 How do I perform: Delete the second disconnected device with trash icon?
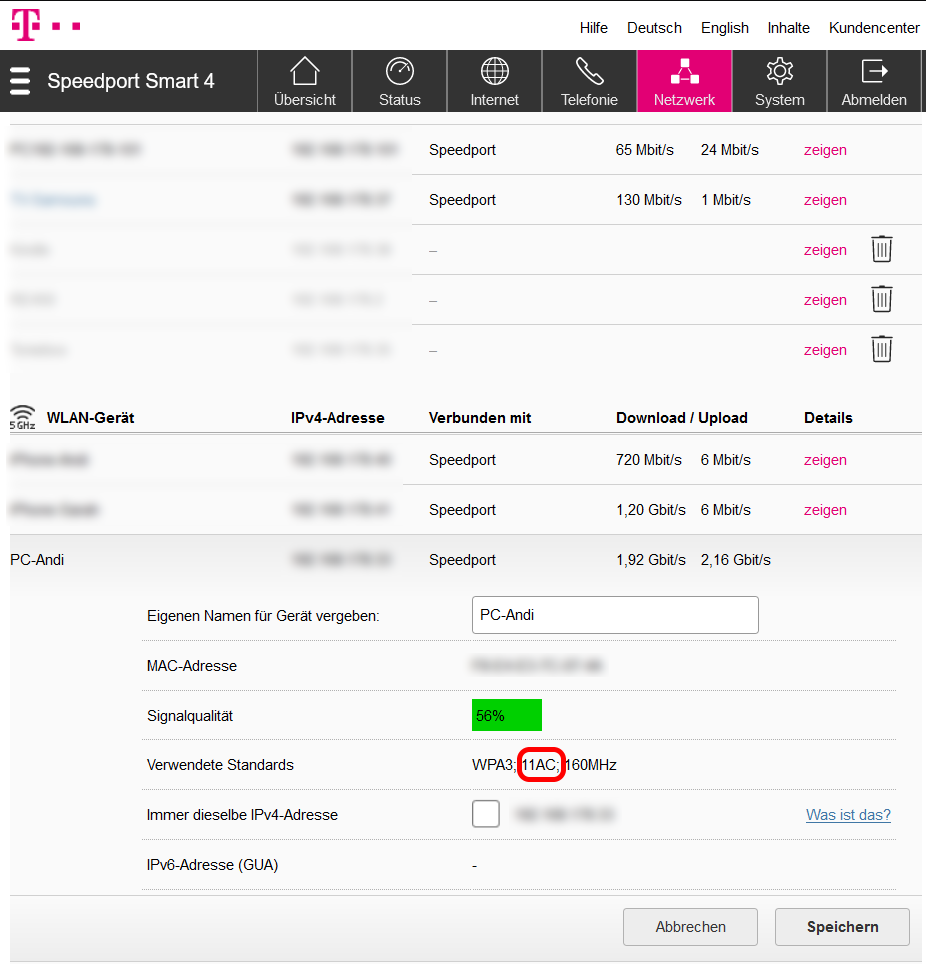click(882, 299)
